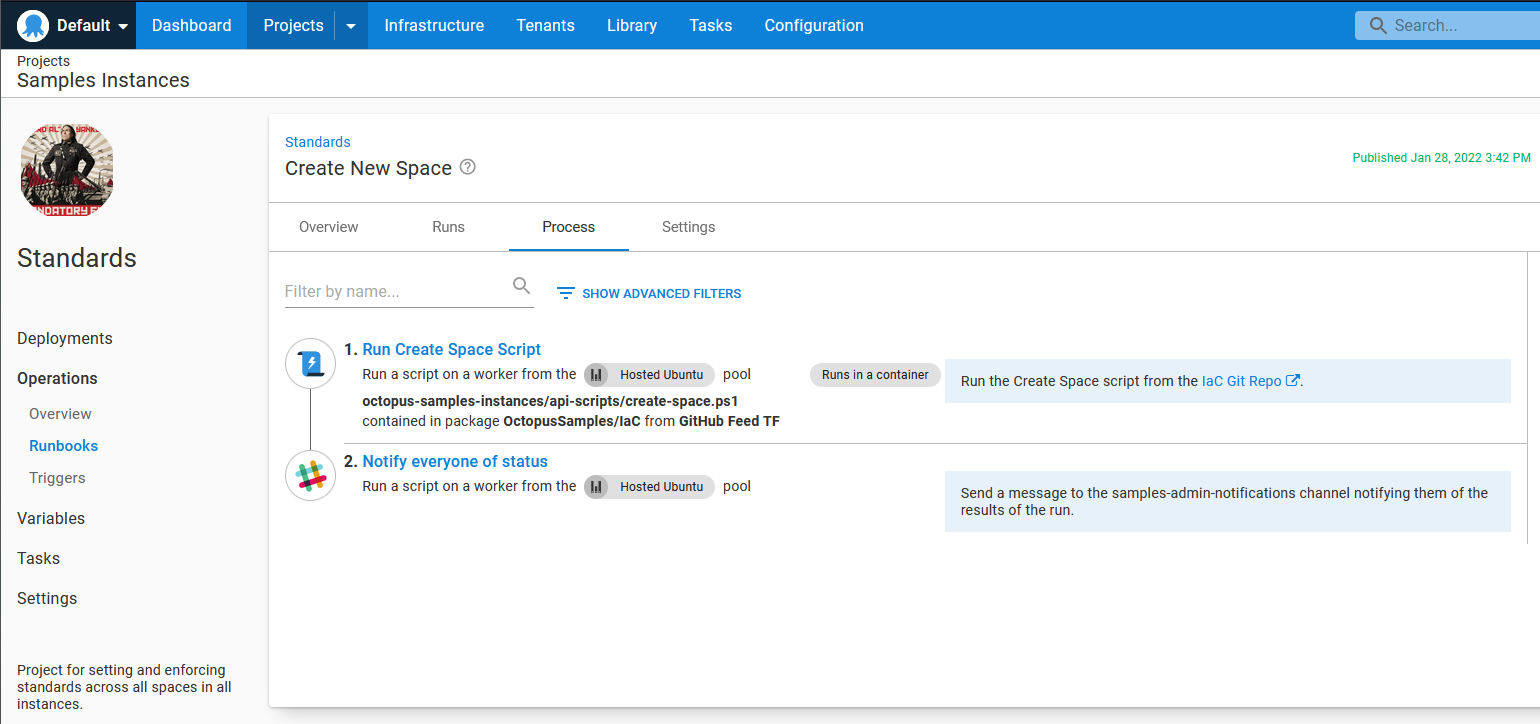Open the Run Create Space Script step
The width and height of the screenshot is (1540, 724).
point(451,349)
